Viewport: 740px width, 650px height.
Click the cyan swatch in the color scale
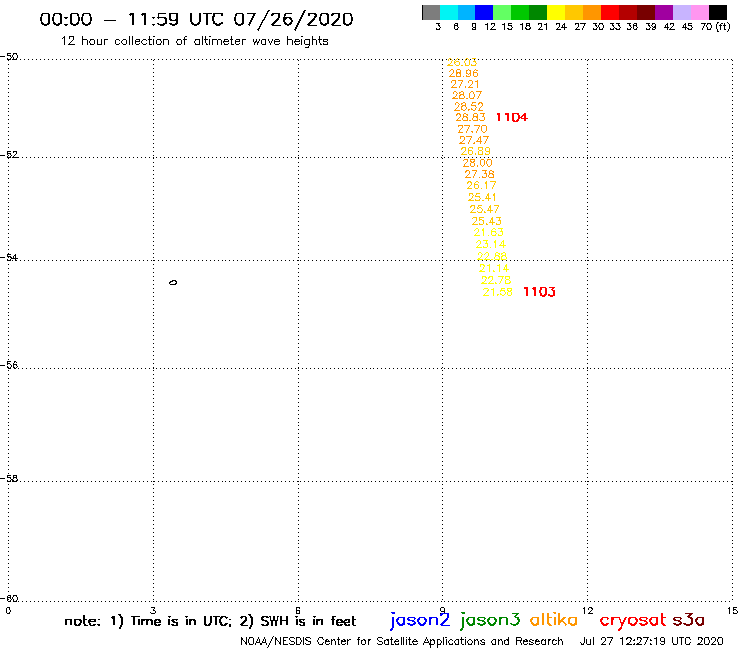(449, 12)
